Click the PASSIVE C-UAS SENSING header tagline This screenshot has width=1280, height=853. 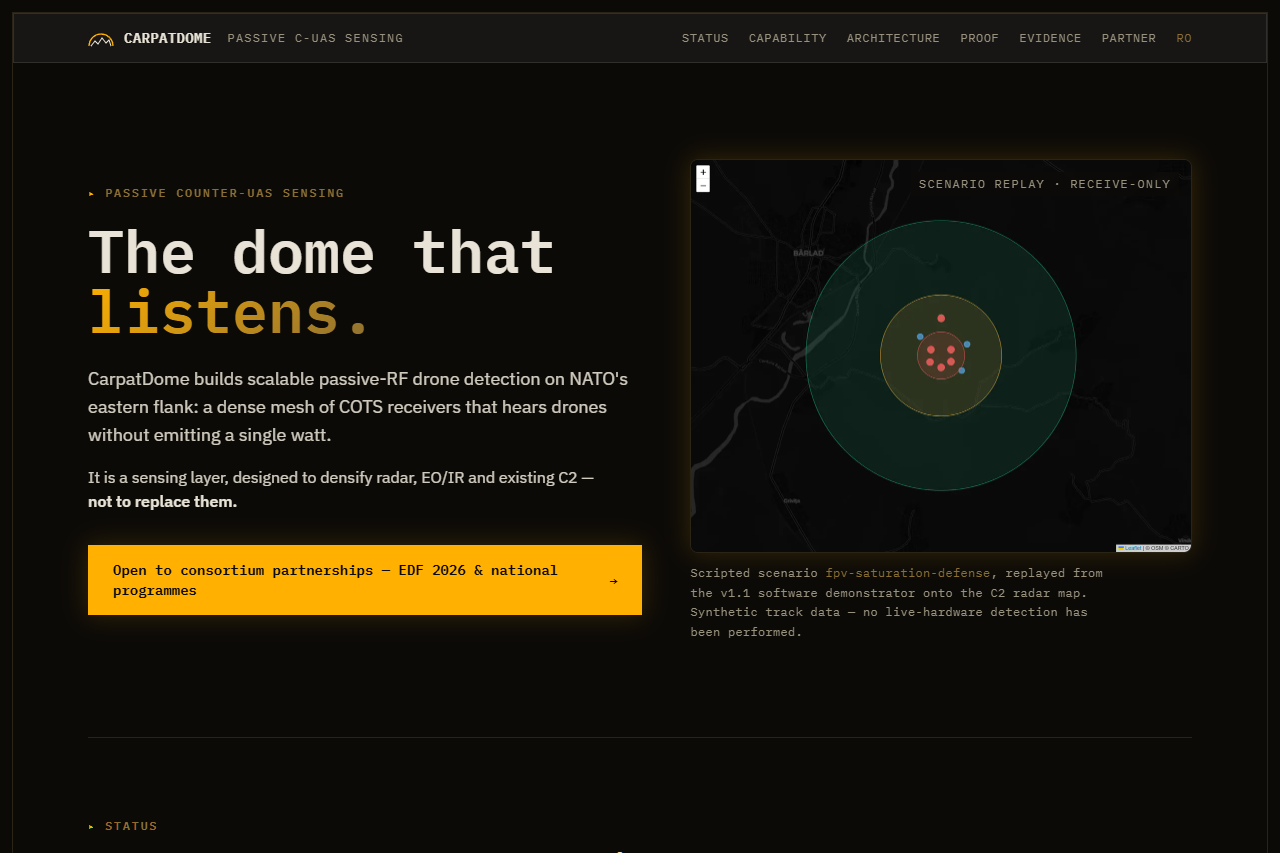[315, 38]
